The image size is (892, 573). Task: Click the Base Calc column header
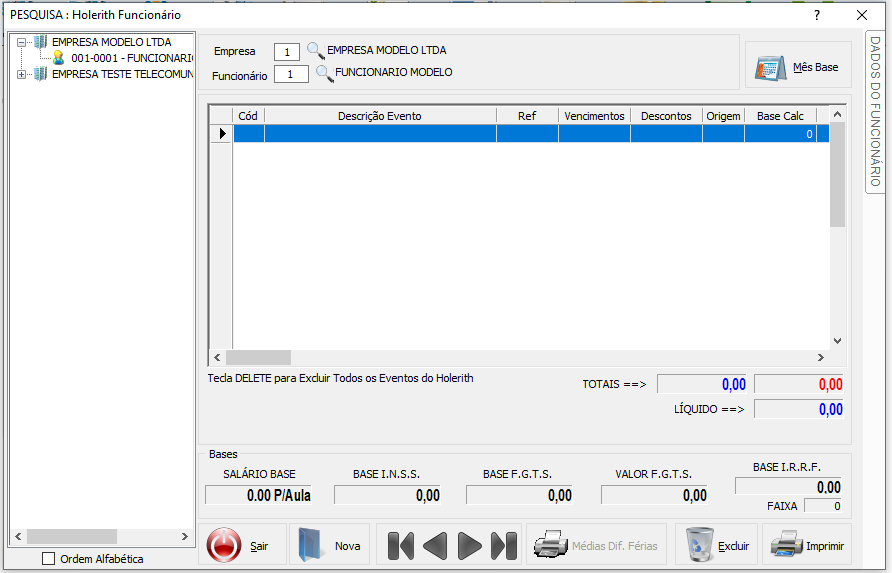(780, 116)
